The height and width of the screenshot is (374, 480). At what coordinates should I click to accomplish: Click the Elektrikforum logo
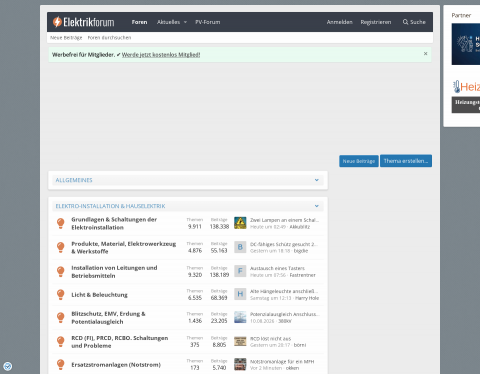pyautogui.click(x=83, y=22)
